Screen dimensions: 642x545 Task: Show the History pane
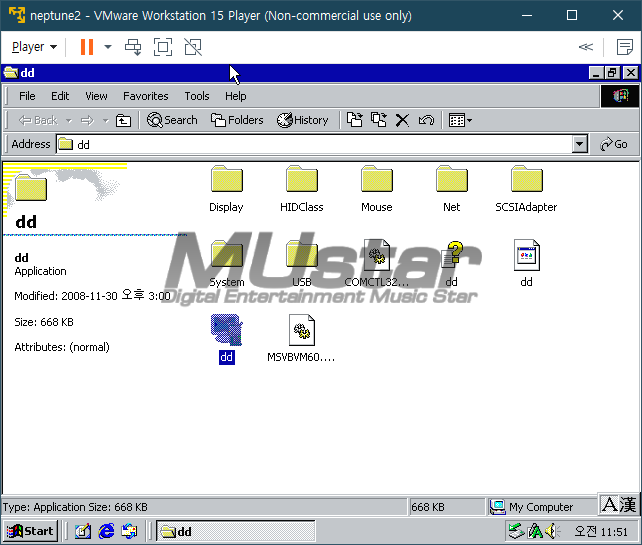click(x=303, y=120)
